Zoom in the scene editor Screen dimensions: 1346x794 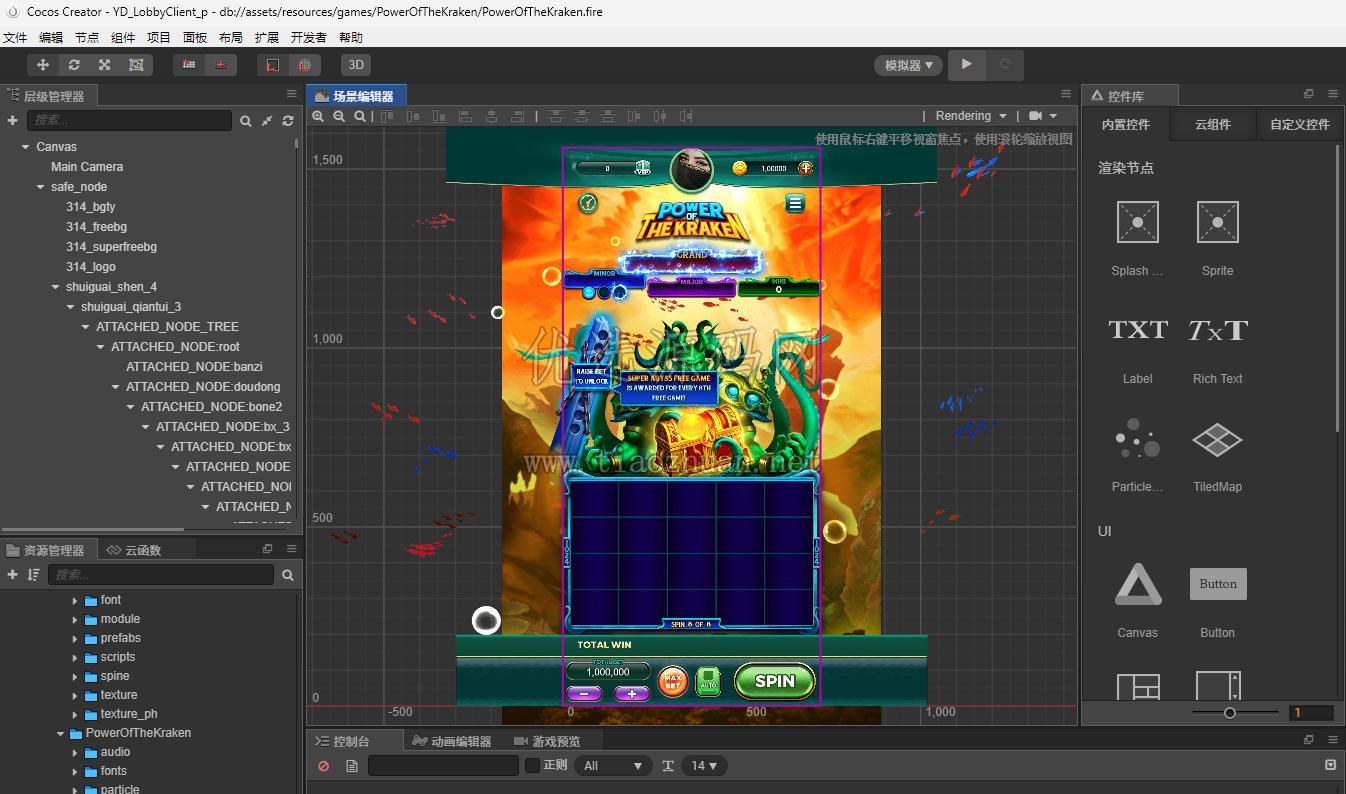click(x=318, y=116)
